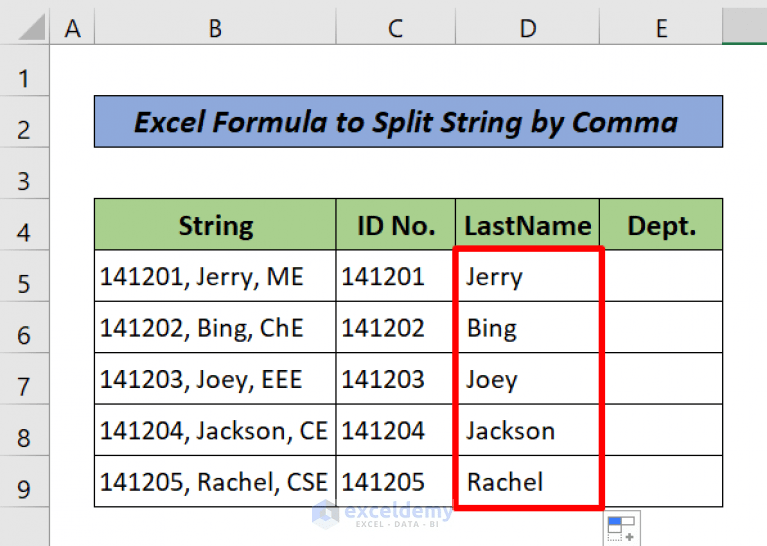Select column C header

396,28
